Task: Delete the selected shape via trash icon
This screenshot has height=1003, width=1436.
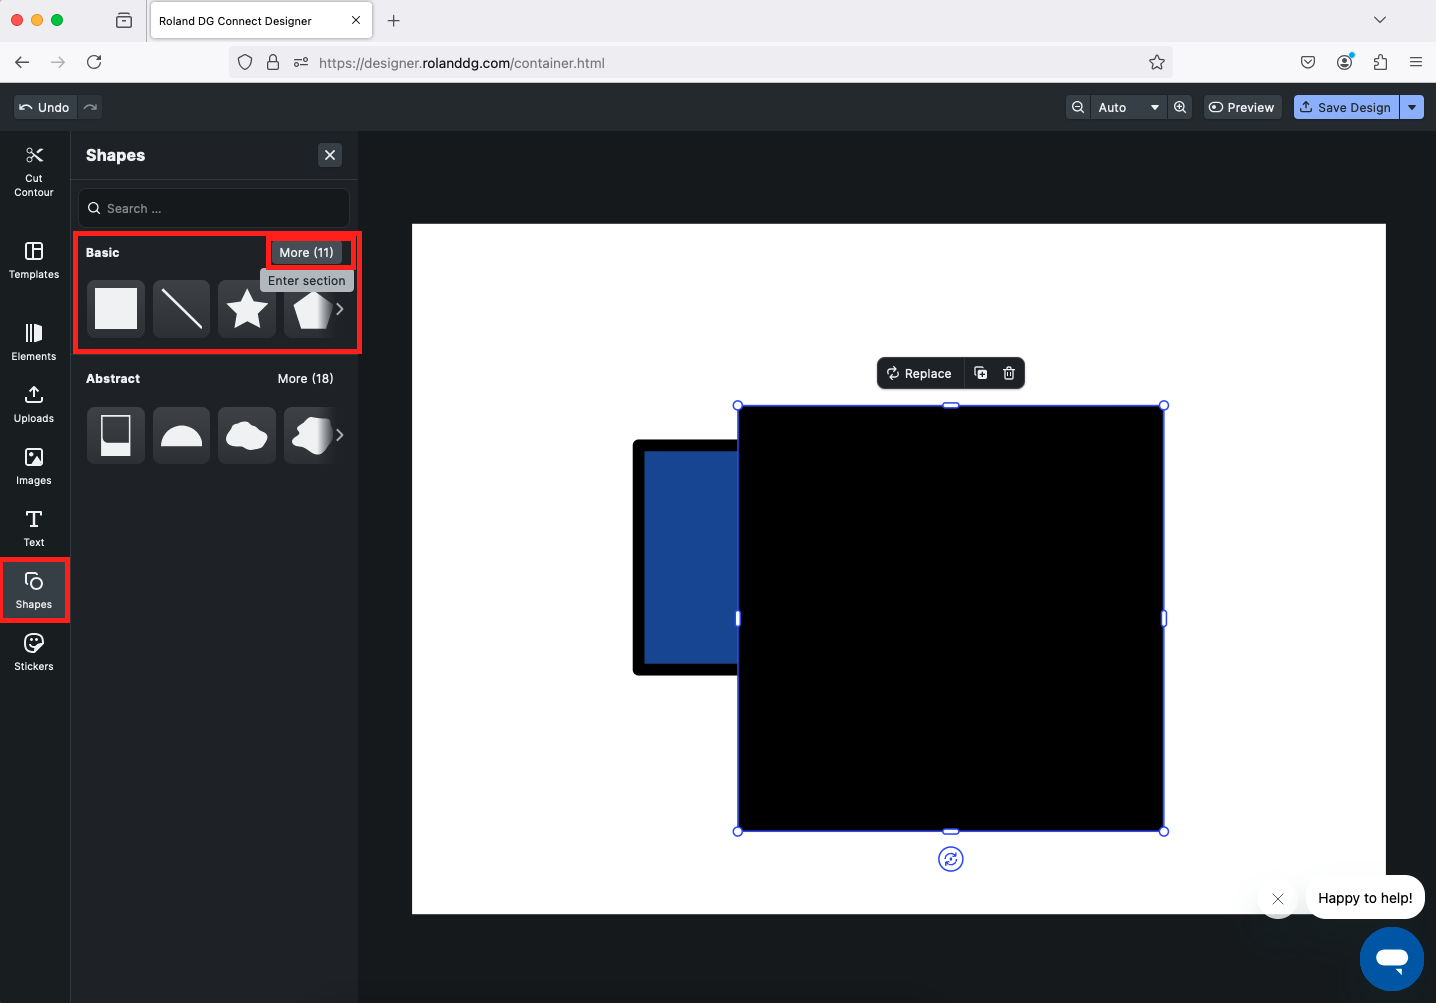Action: click(1009, 373)
